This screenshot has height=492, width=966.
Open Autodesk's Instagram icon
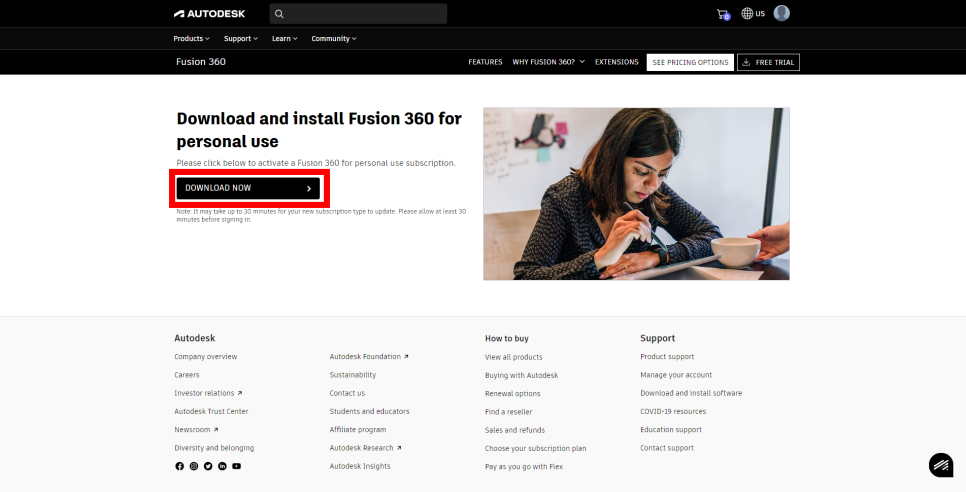pos(194,466)
